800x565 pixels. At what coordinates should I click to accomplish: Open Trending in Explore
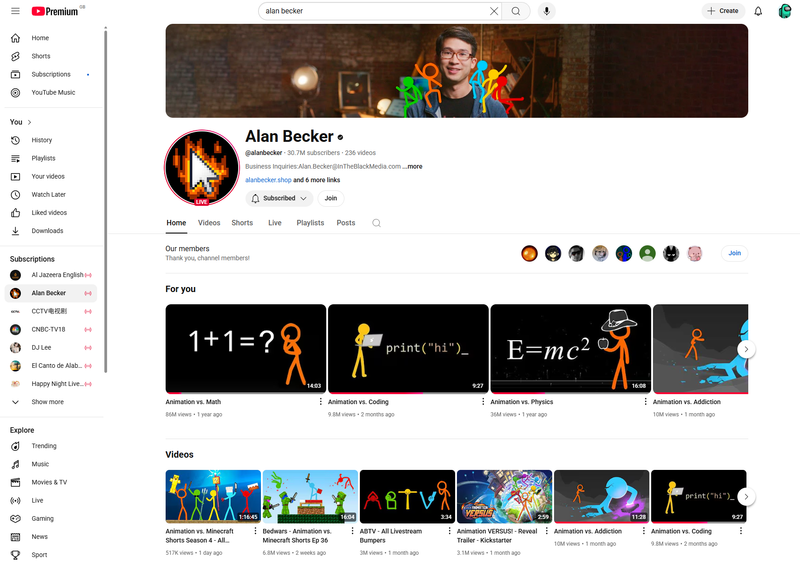pyautogui.click(x=51, y=446)
